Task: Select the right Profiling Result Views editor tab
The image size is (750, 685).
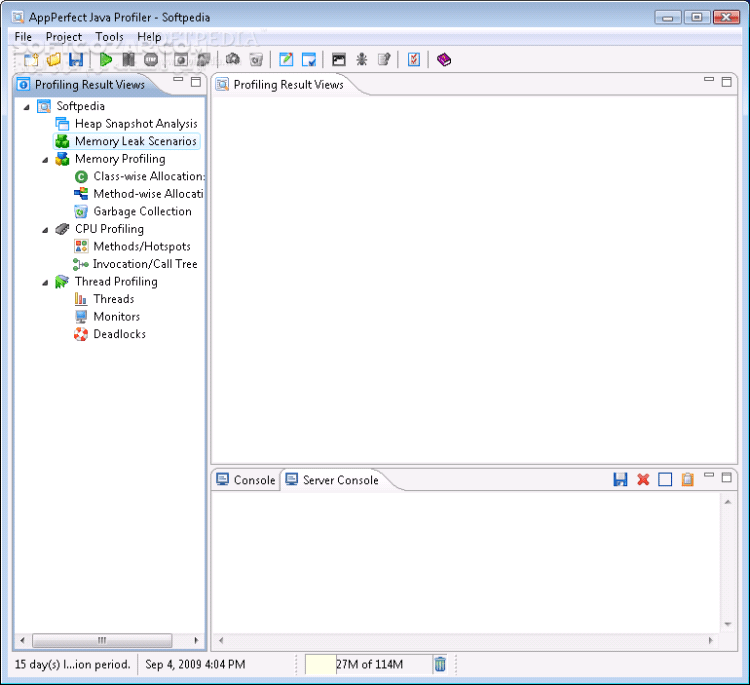Action: click(x=280, y=85)
